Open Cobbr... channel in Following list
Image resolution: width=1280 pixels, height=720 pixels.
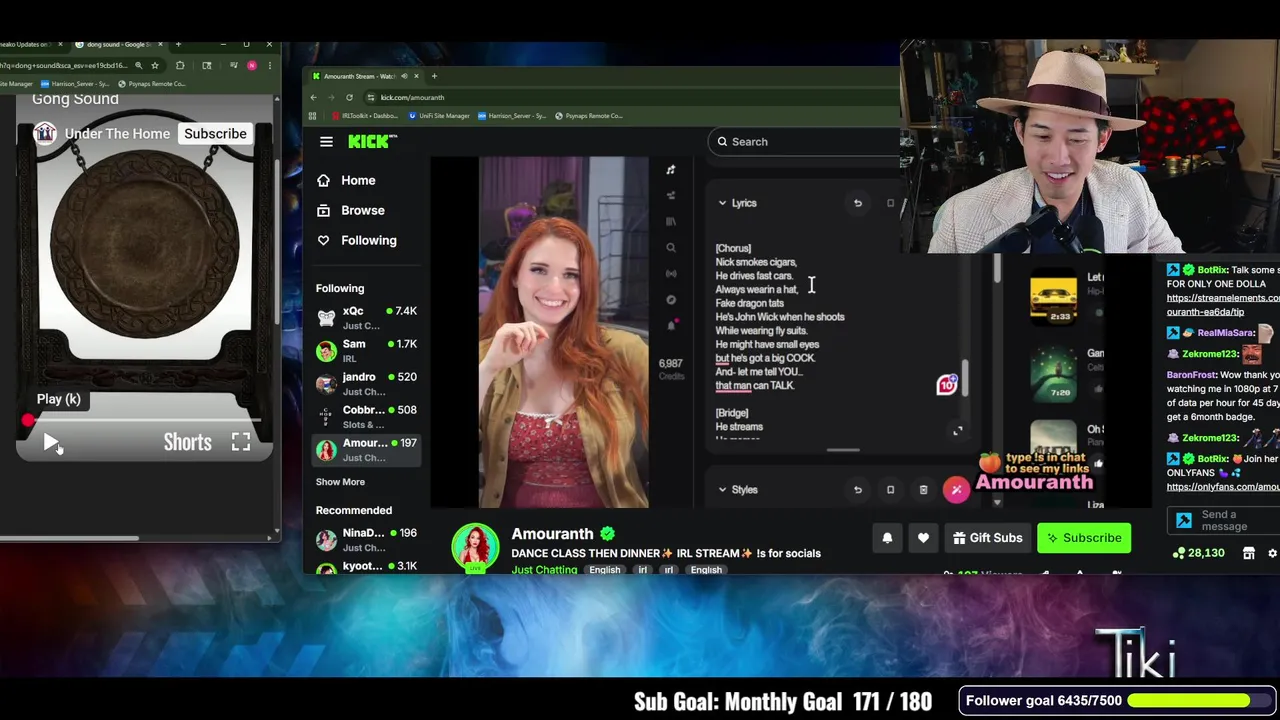(x=366, y=417)
